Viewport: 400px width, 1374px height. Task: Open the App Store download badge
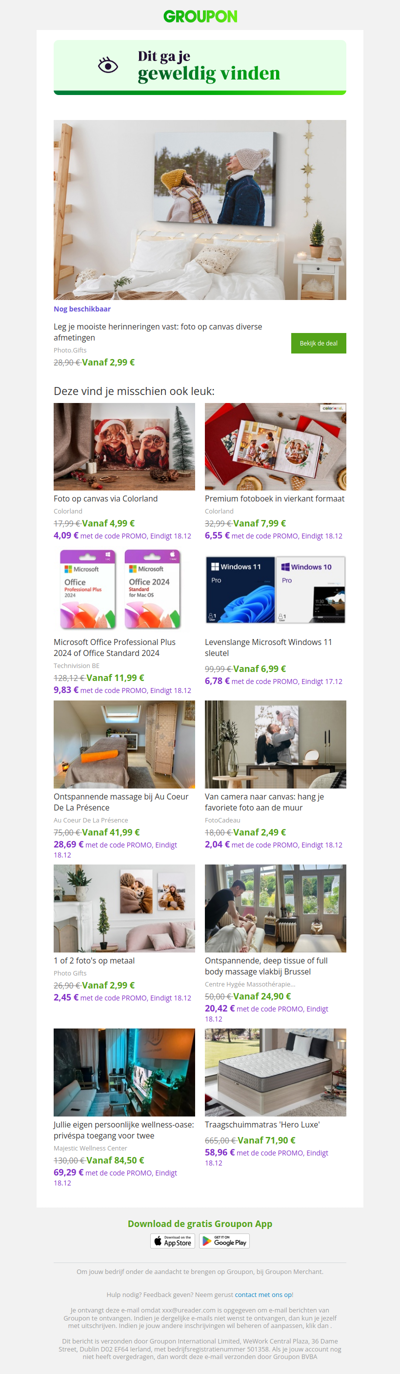pyautogui.click(x=173, y=1241)
